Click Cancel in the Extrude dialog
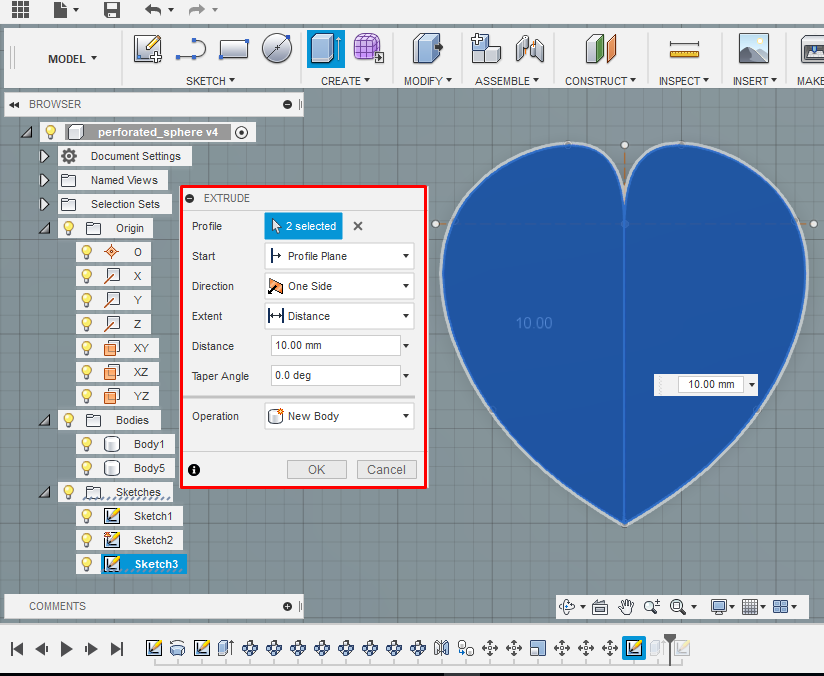 coord(386,469)
